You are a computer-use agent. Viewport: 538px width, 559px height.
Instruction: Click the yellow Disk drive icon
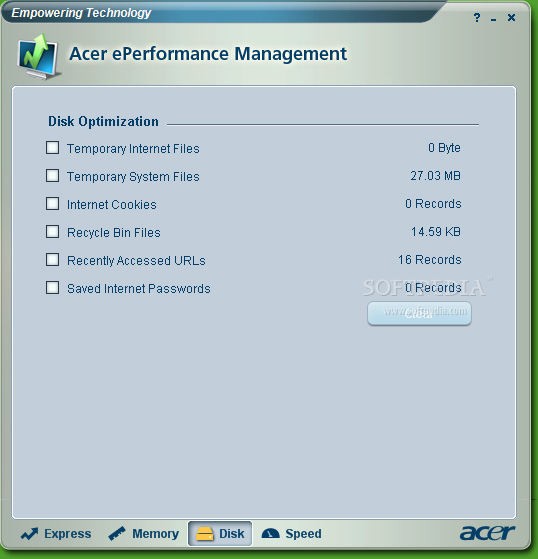205,534
